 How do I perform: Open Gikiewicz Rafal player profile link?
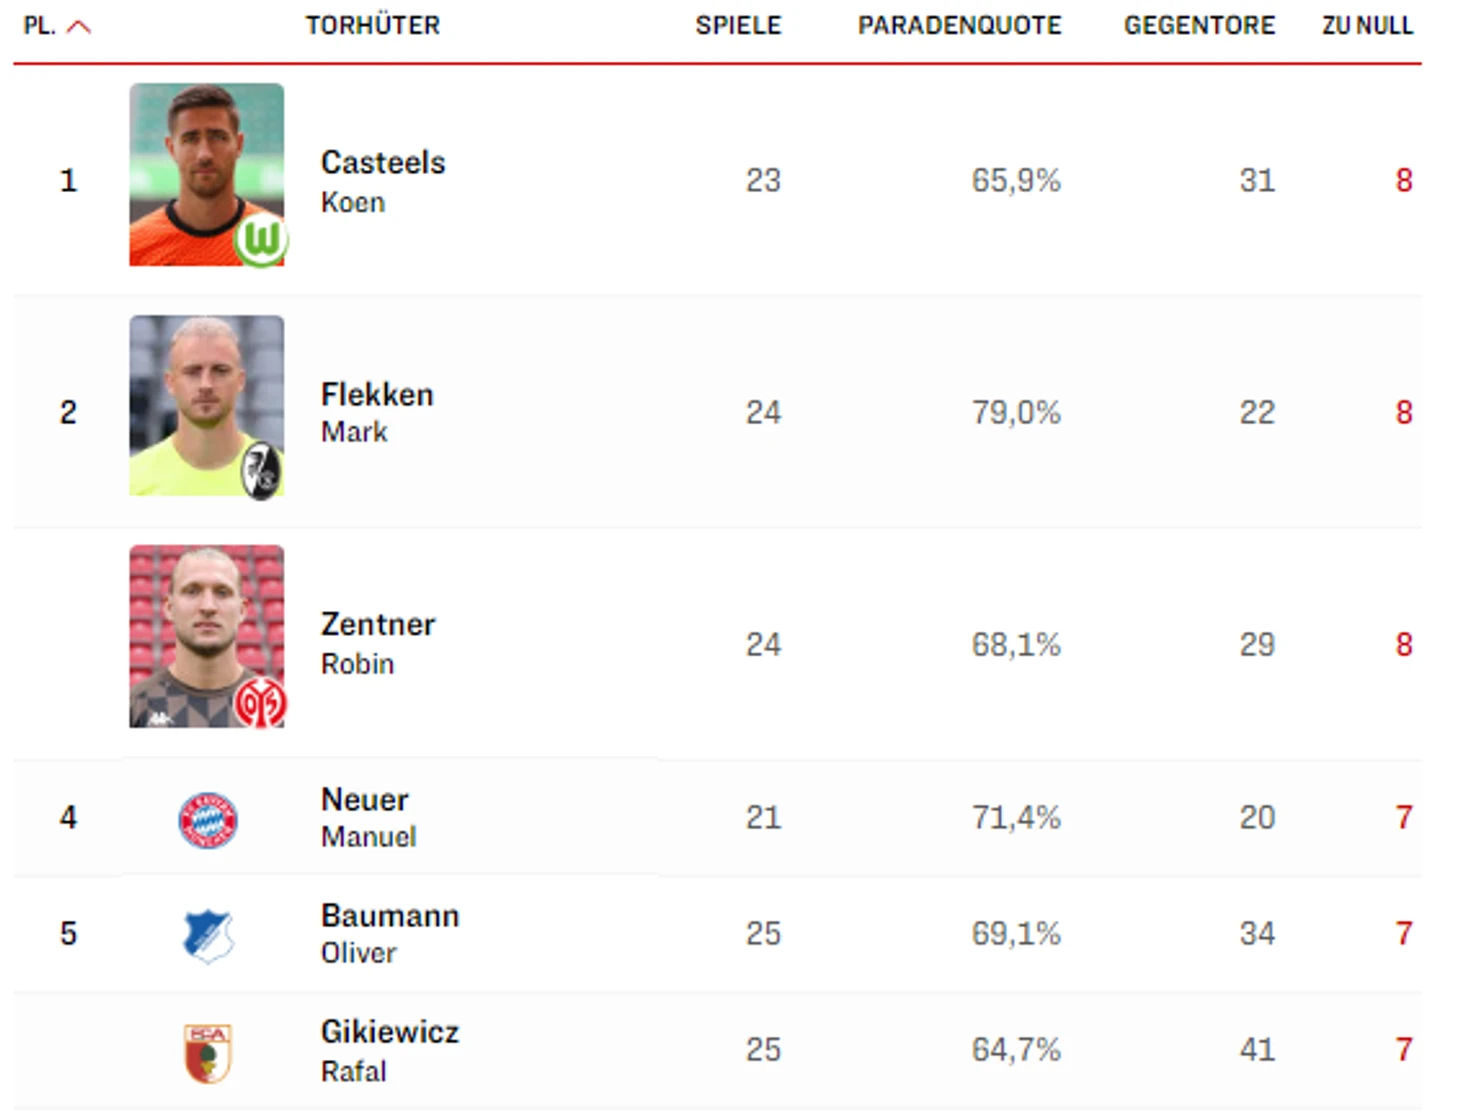(390, 1050)
